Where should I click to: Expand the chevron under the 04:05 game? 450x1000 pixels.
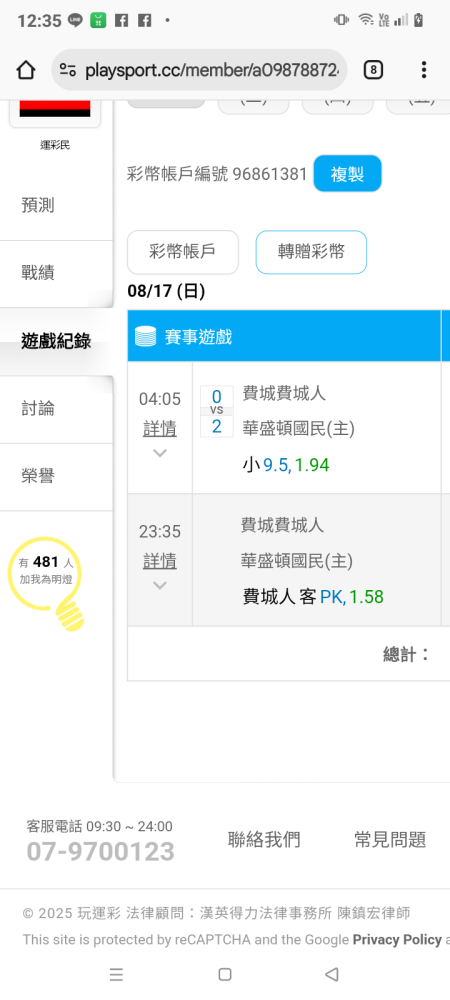tap(160, 453)
